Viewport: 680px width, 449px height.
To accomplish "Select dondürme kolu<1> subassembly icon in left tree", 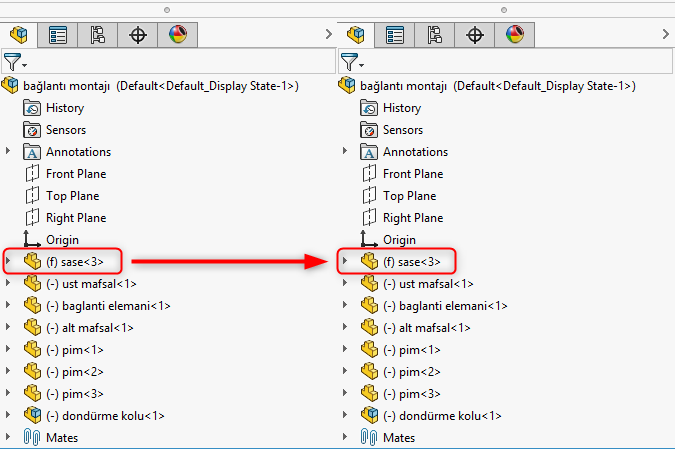I will click(32, 416).
